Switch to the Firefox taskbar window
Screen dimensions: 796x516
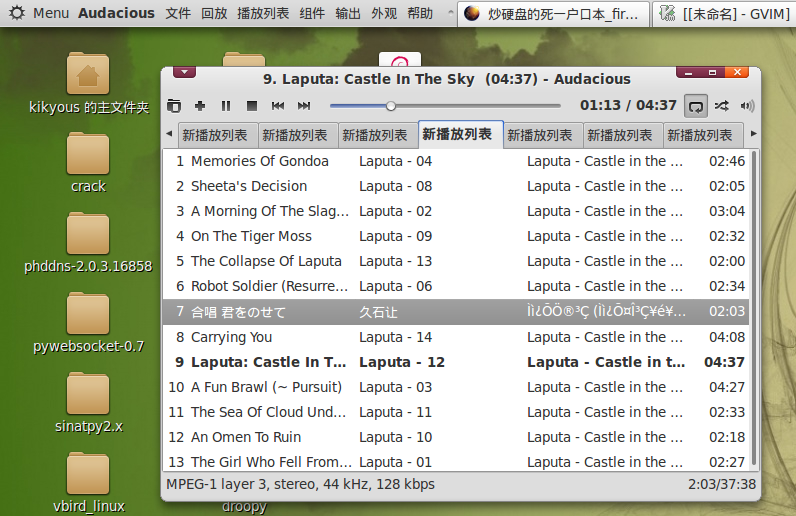[553, 14]
